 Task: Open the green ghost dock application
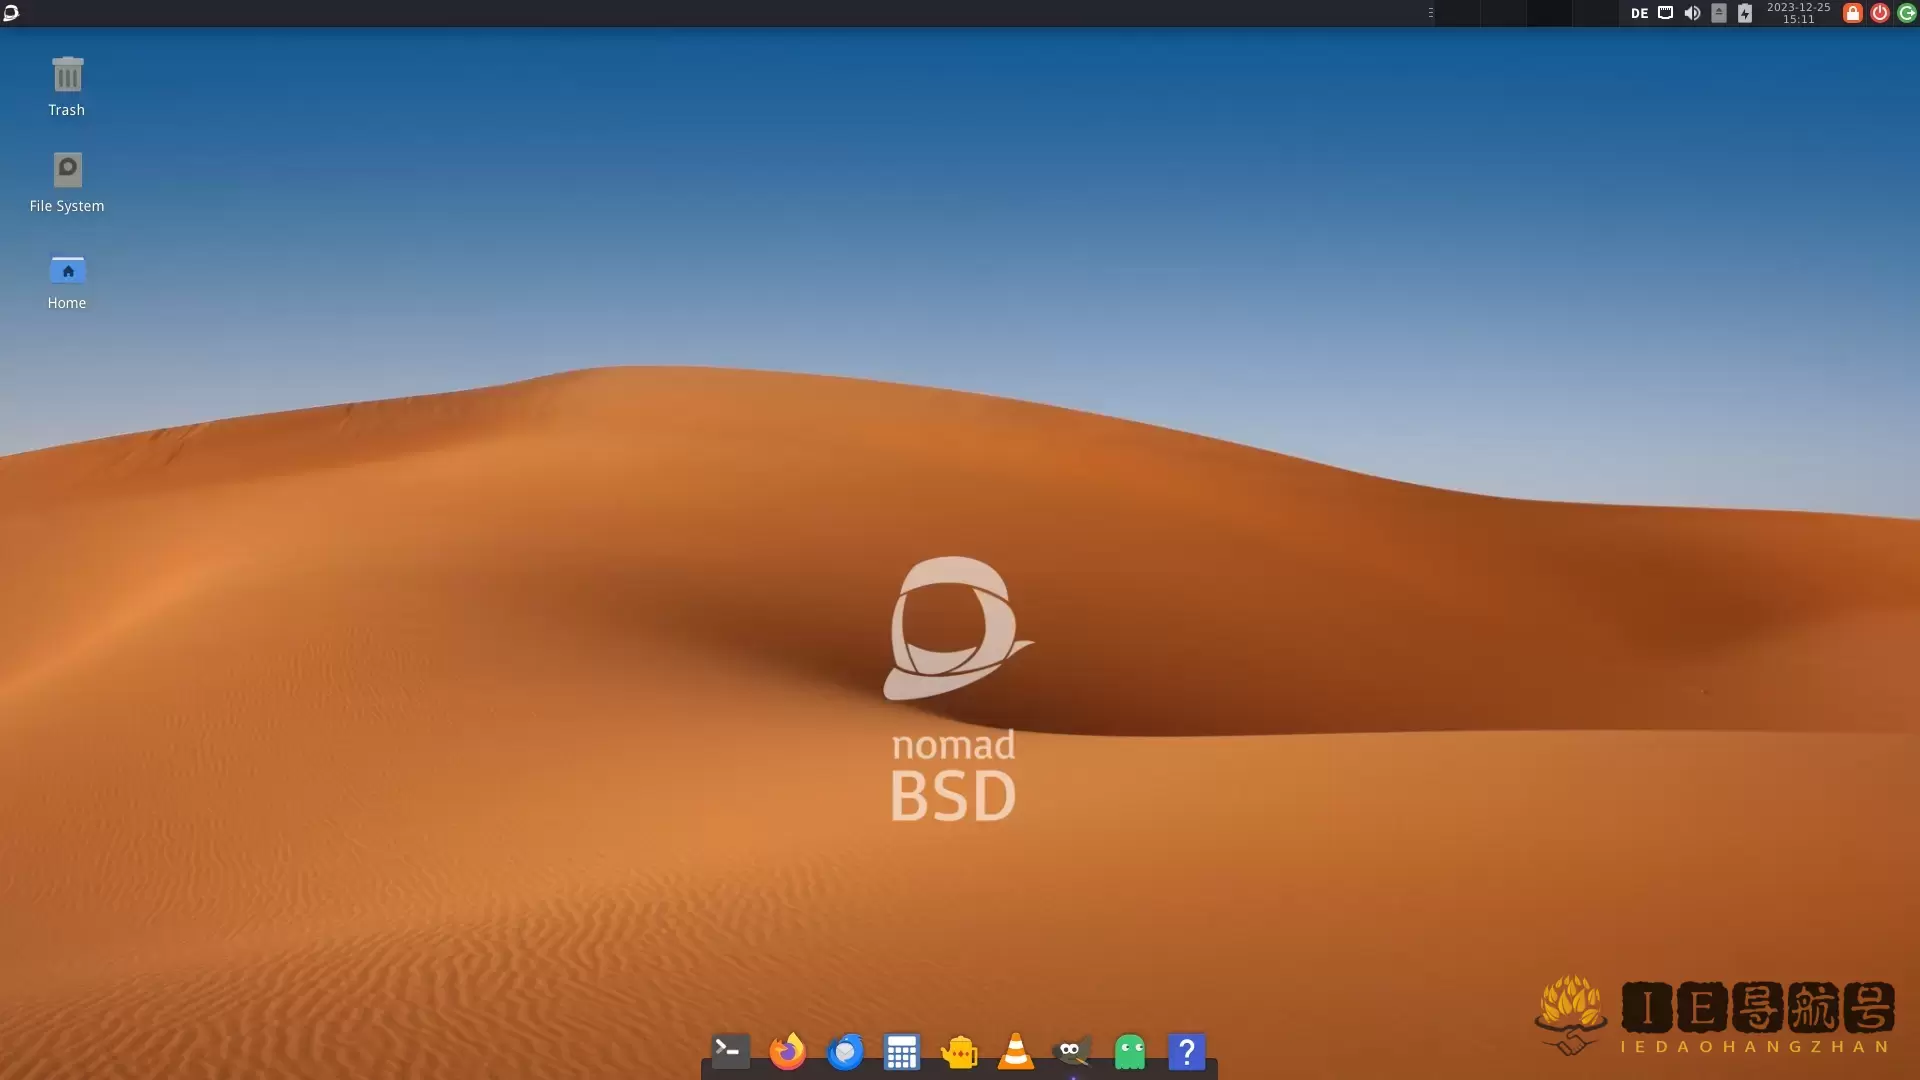[1130, 1052]
